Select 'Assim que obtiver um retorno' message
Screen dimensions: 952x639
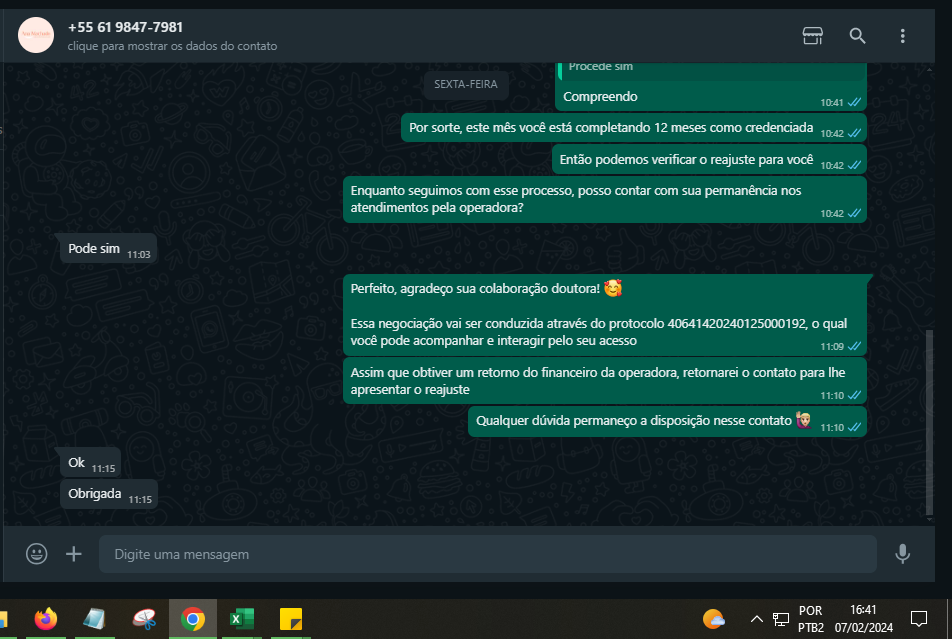(605, 381)
